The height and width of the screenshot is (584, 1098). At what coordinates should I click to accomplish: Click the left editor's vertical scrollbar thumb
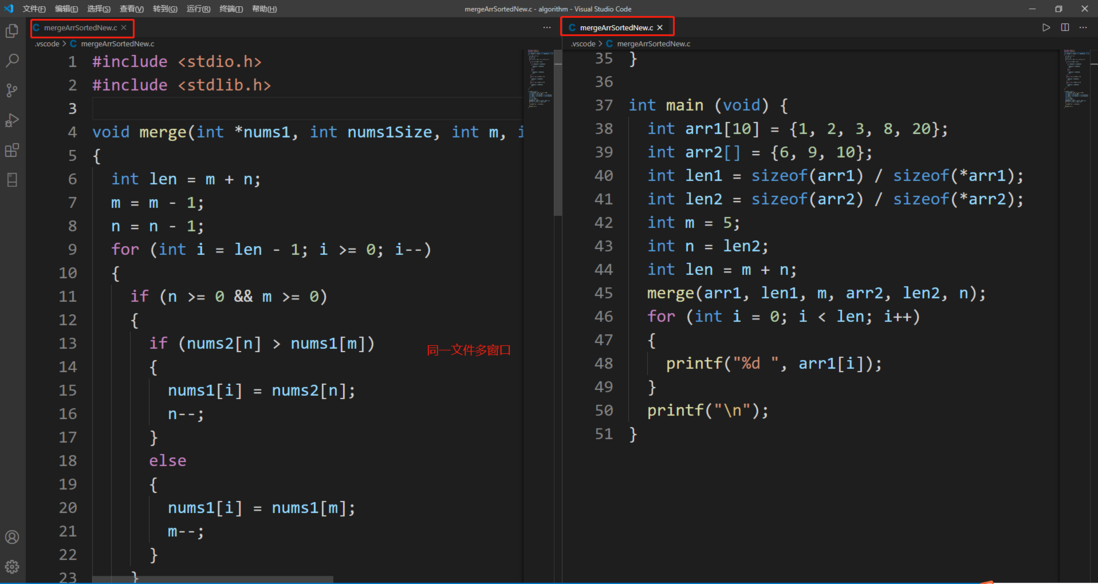[558, 133]
